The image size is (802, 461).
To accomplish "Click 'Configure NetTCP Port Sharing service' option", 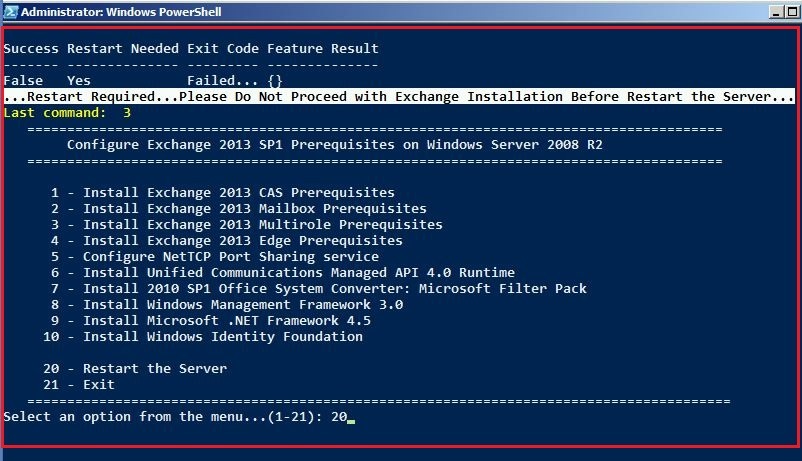I will (x=230, y=256).
